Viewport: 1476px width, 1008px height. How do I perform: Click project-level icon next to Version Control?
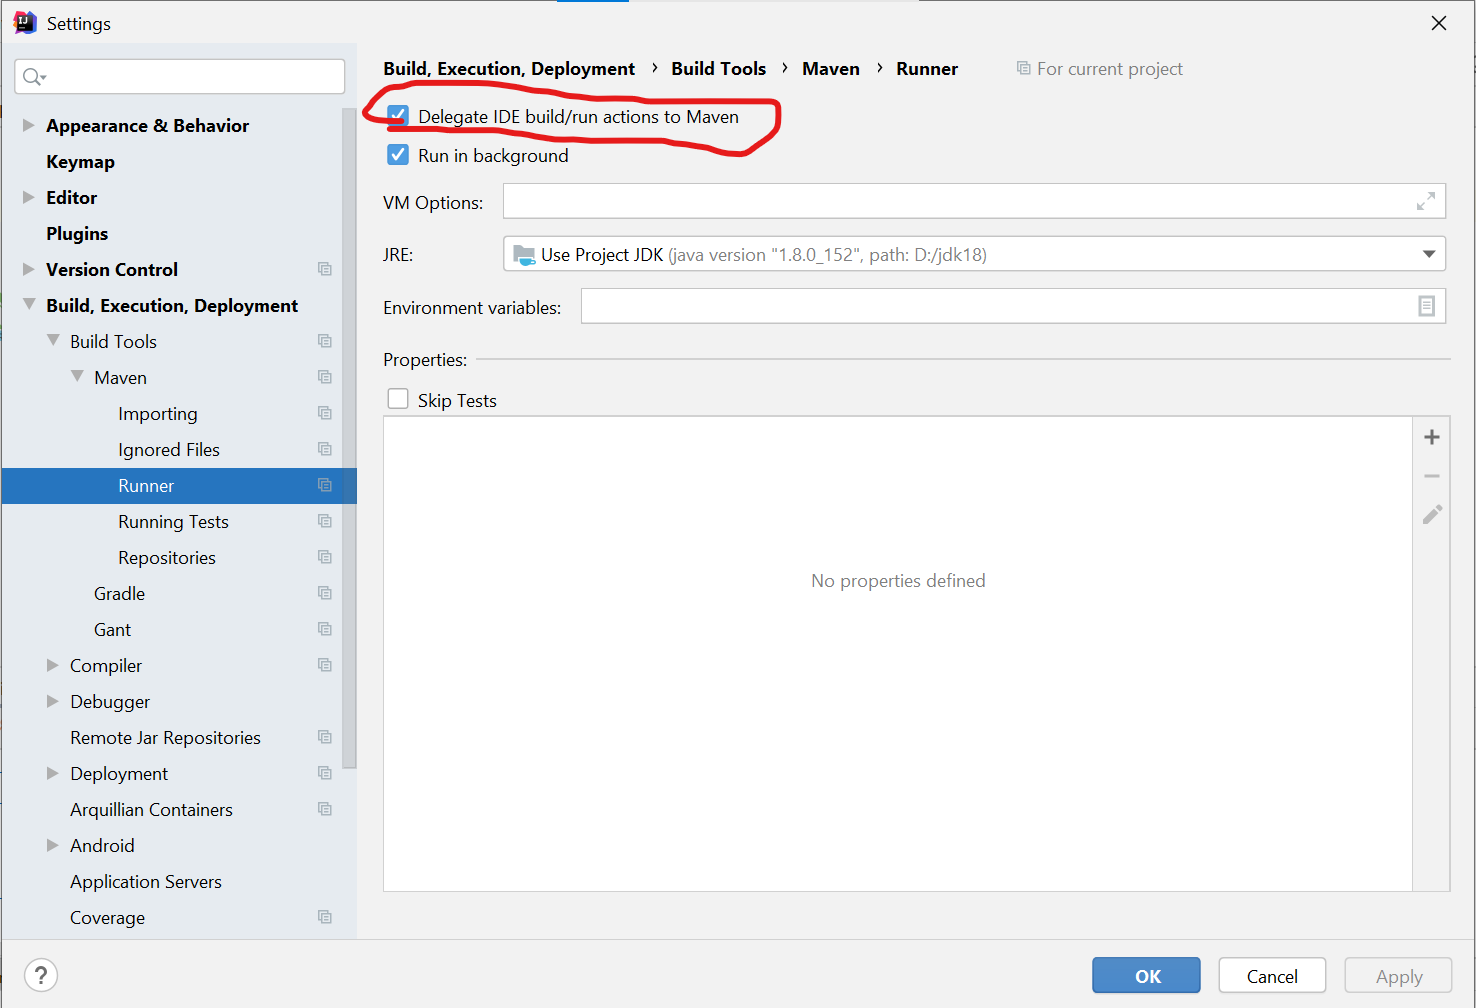point(325,269)
